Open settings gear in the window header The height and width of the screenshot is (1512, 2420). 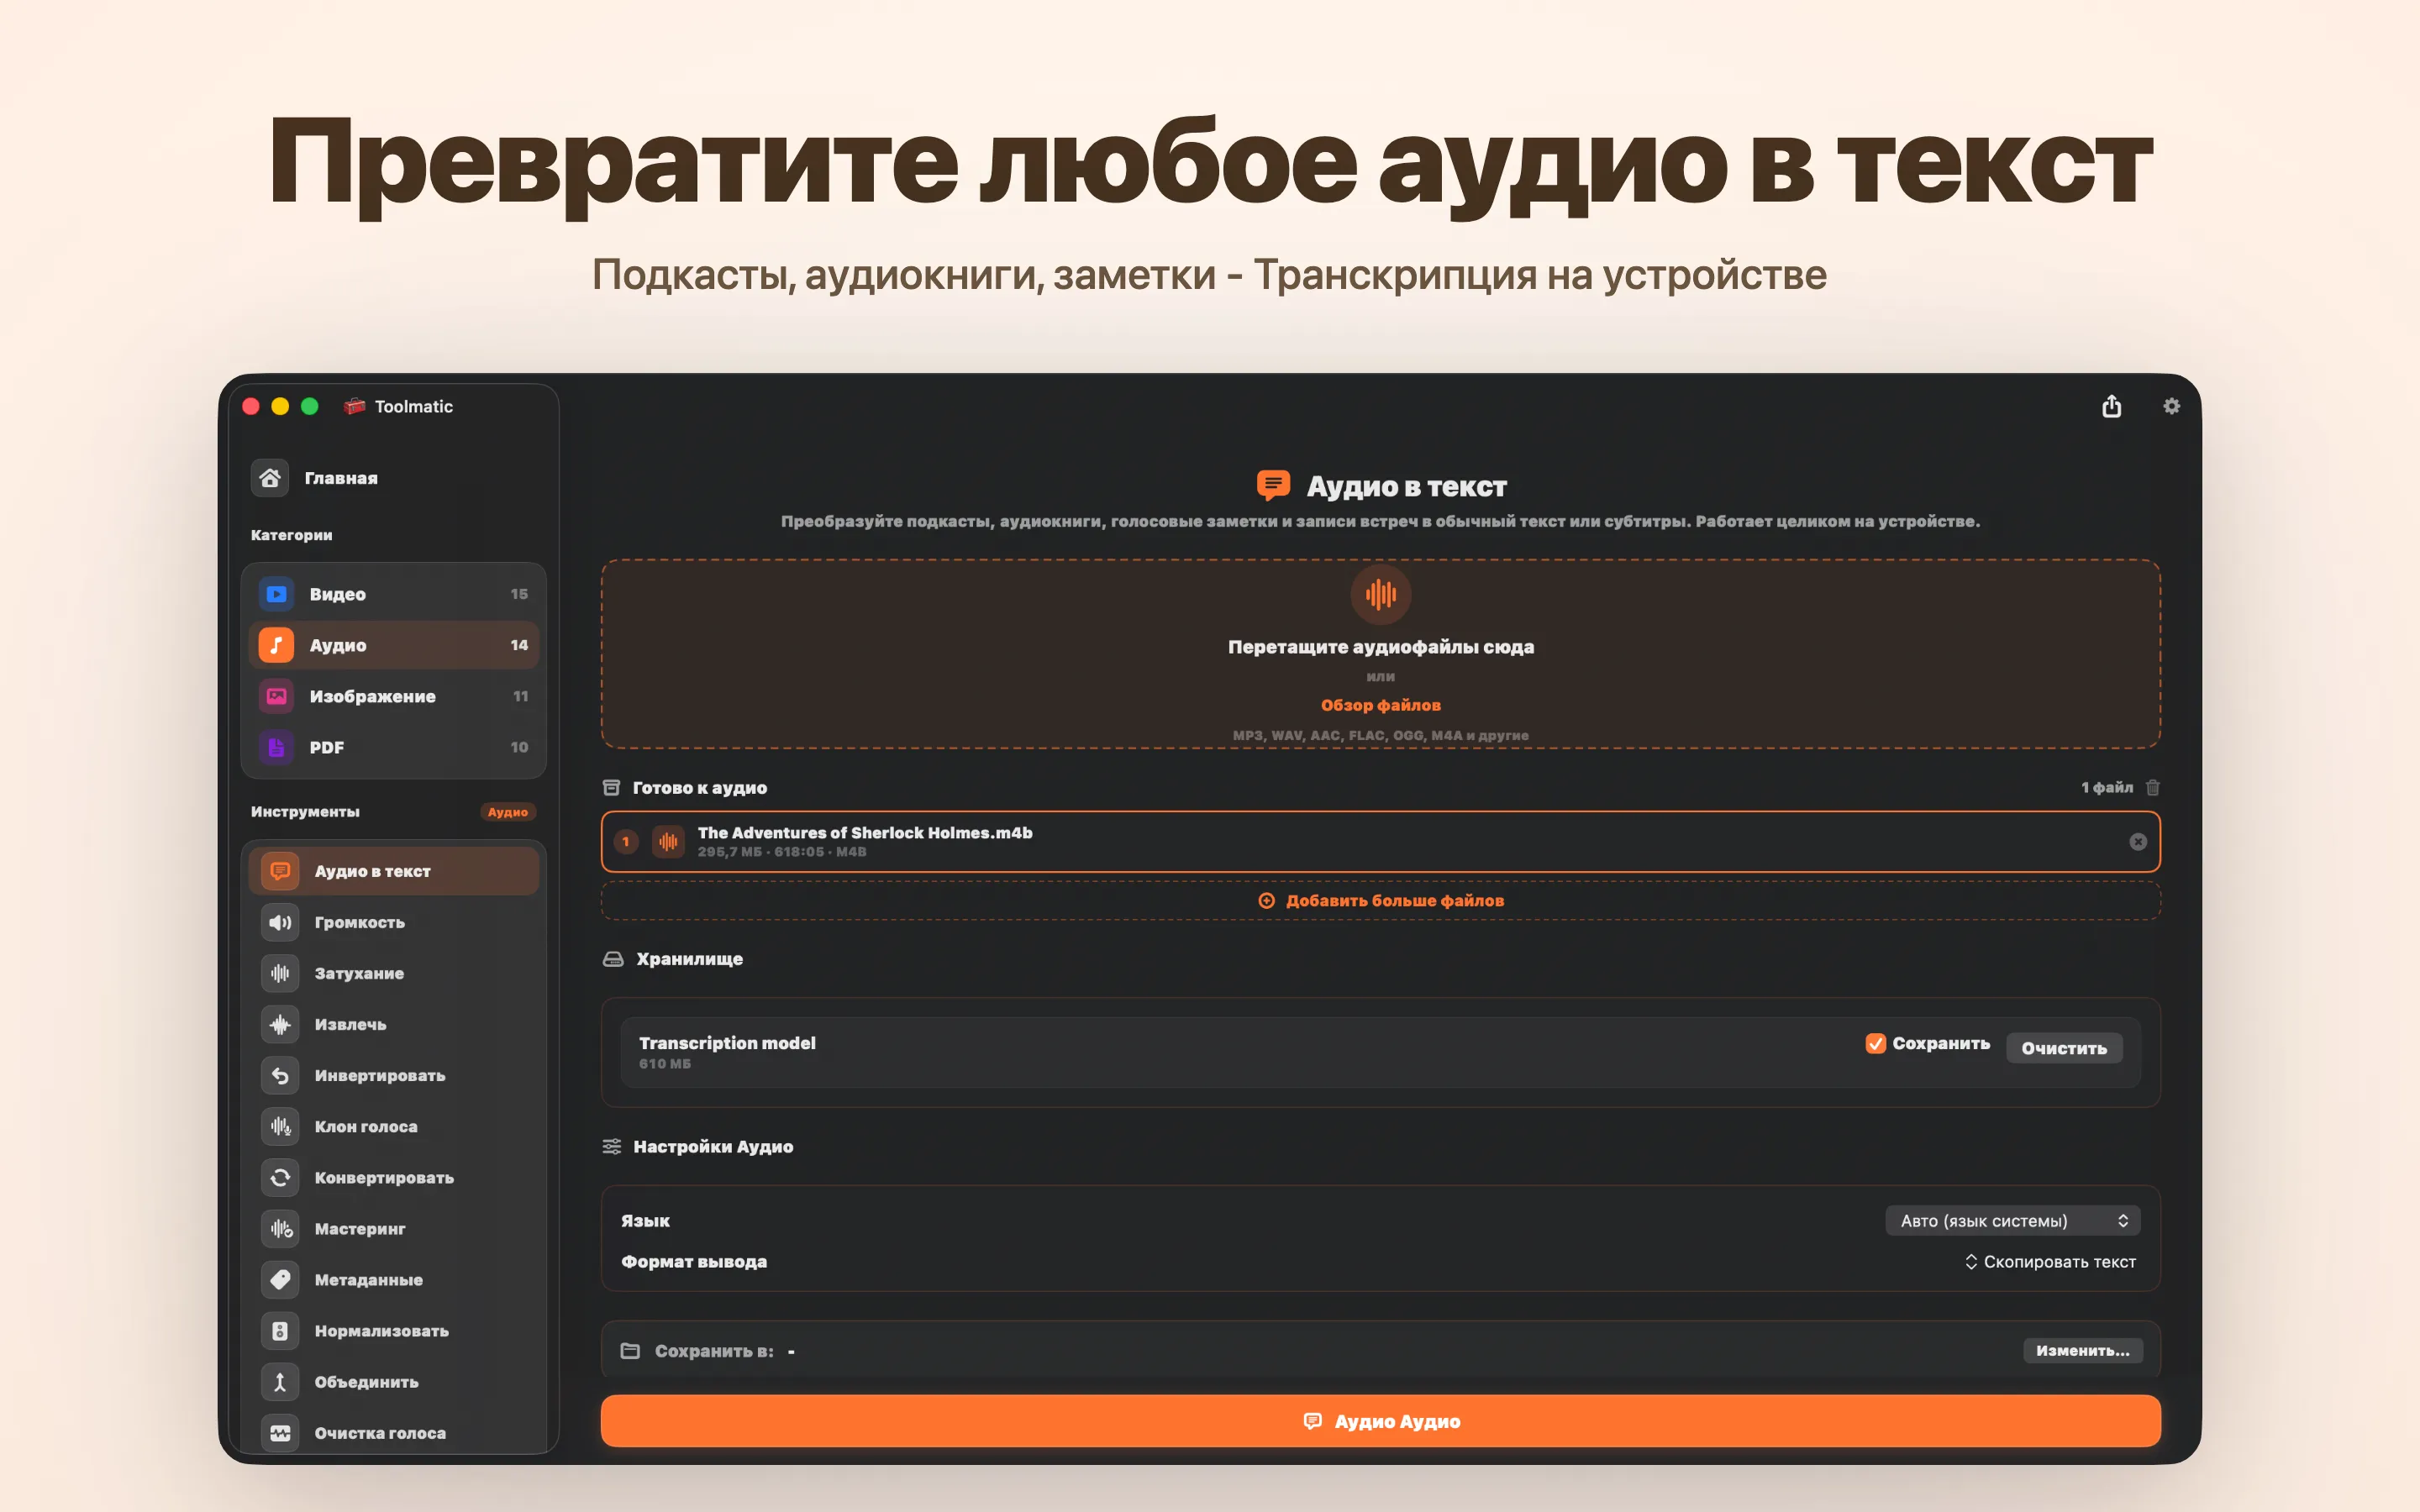tap(2171, 406)
